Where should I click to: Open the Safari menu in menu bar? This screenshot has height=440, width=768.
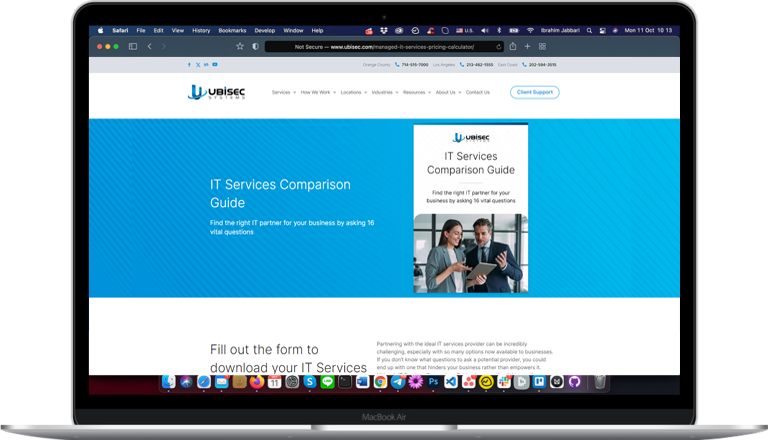coord(120,30)
